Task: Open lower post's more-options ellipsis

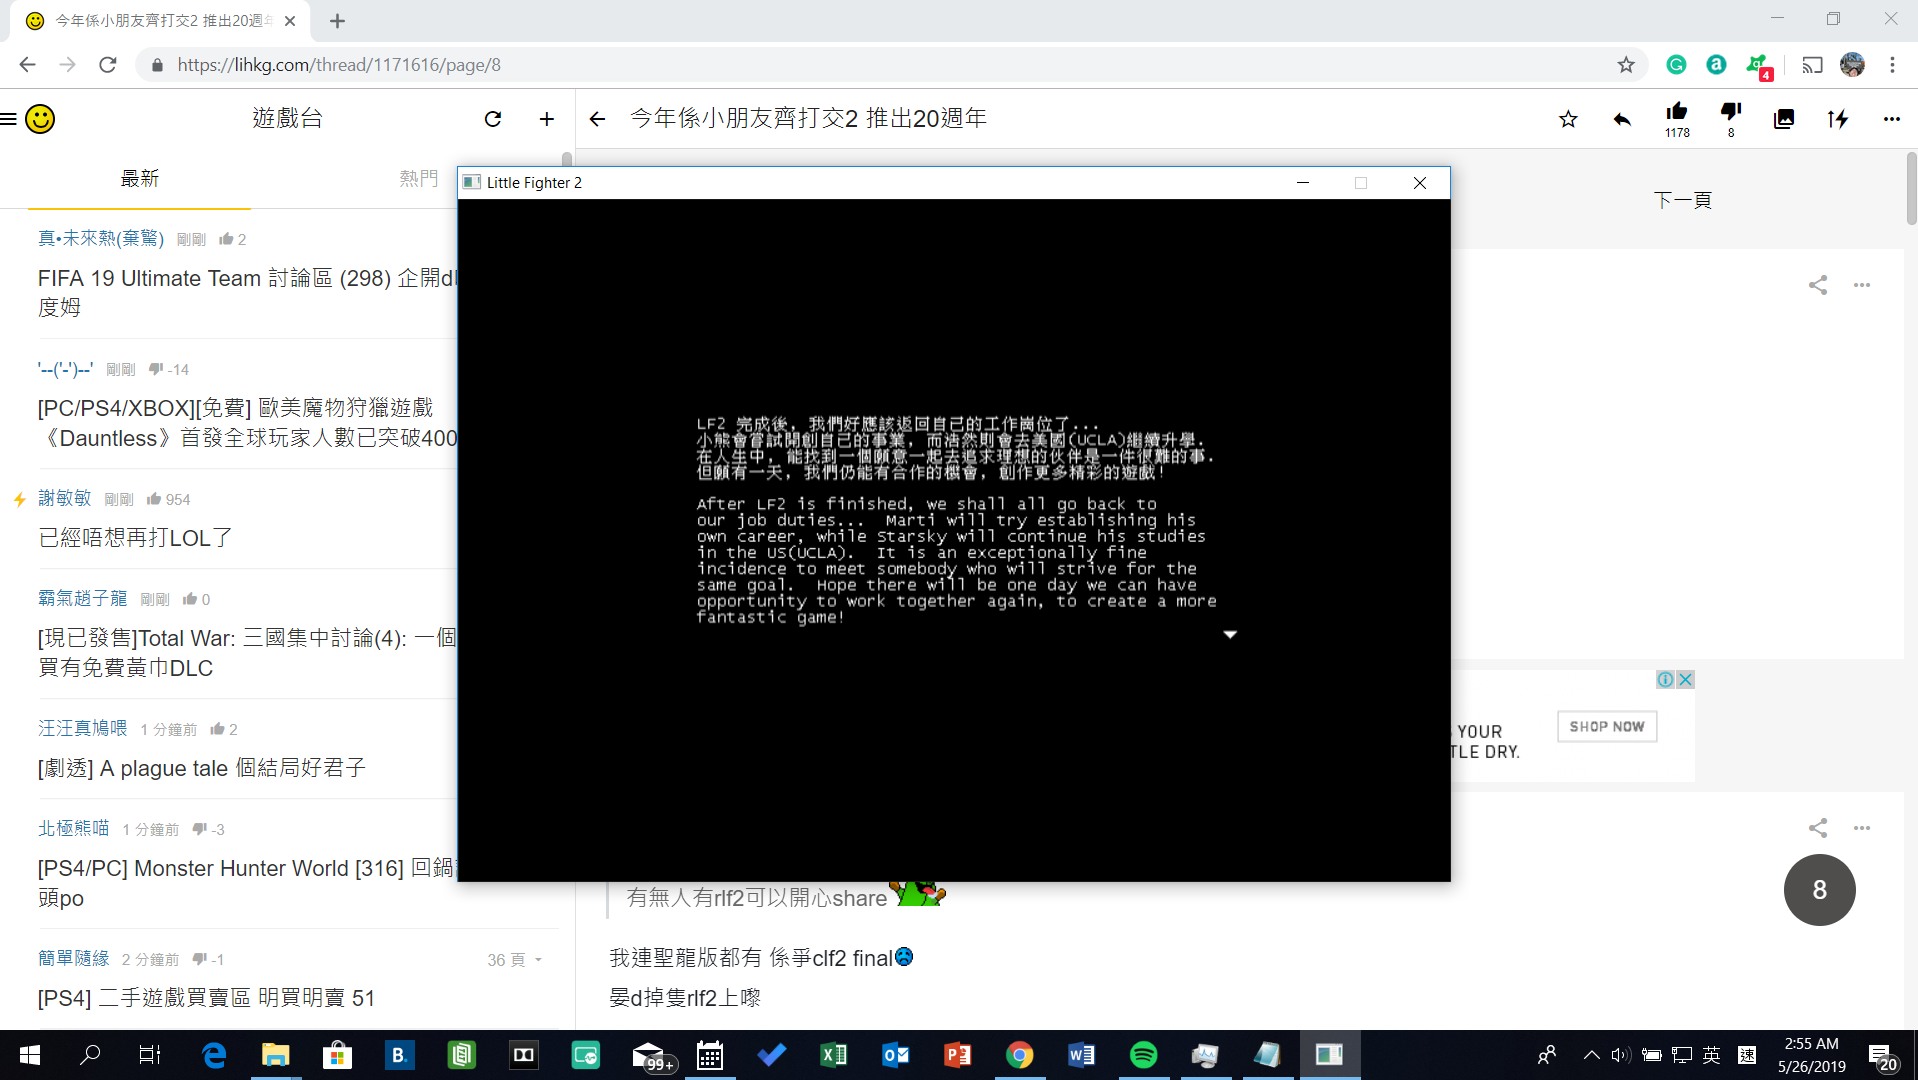Action: coord(1862,828)
